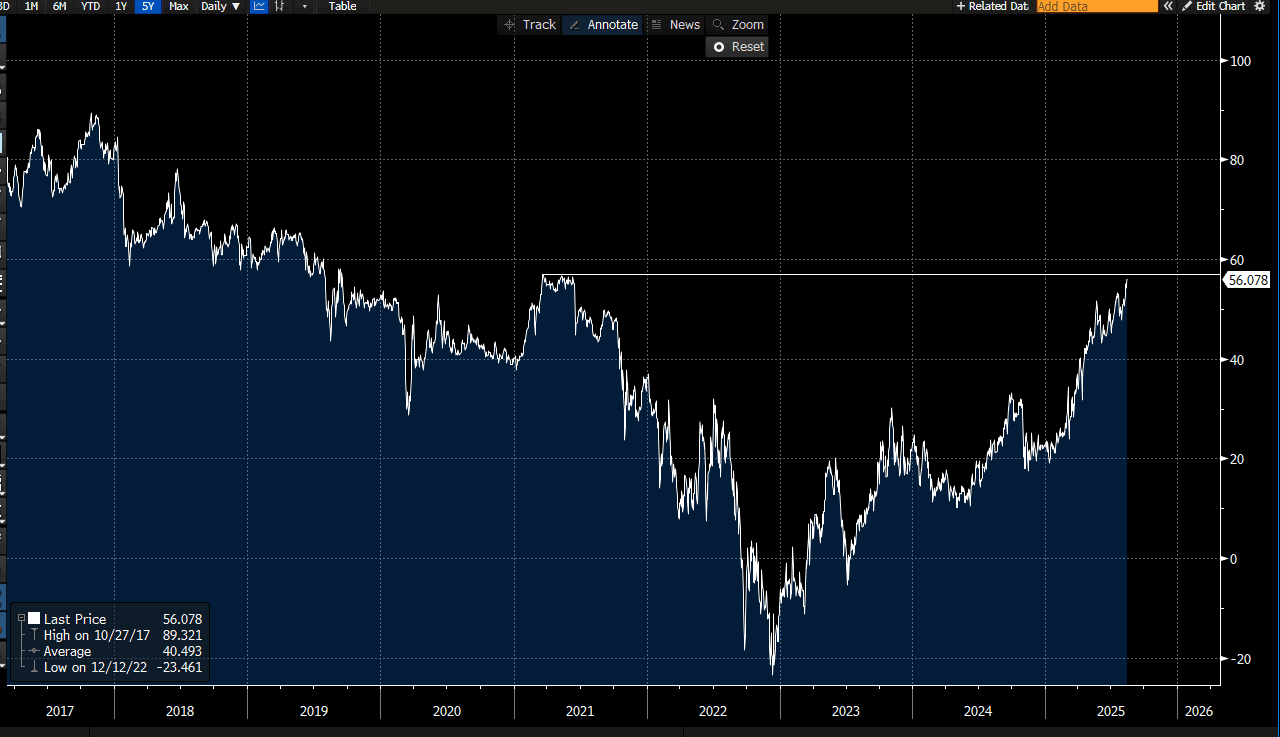The image size is (1280, 737).
Task: Select the 5Y time range
Action: [148, 6]
